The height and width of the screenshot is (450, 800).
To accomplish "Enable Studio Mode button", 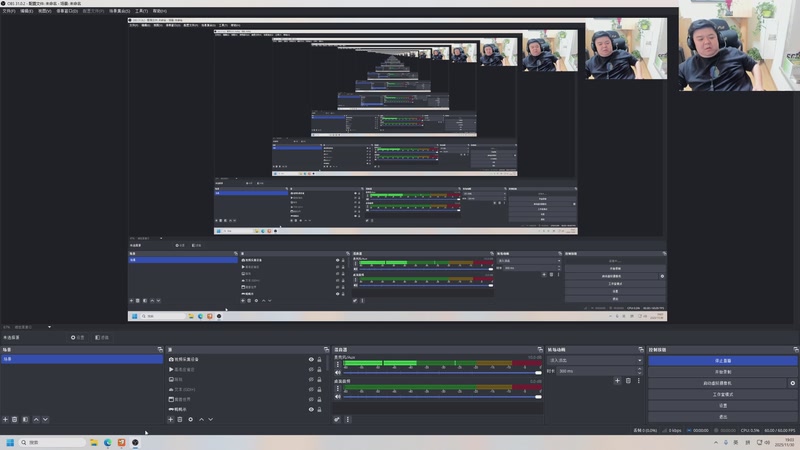I will [x=722, y=394].
